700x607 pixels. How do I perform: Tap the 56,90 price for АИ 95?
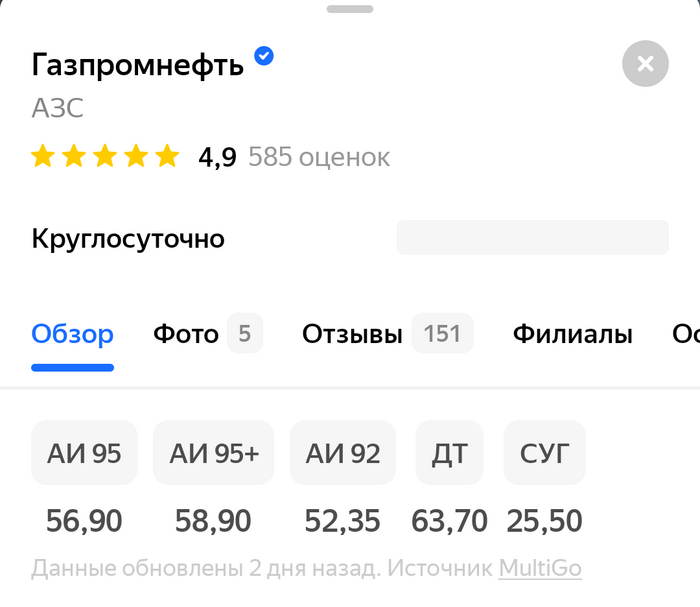click(x=84, y=520)
